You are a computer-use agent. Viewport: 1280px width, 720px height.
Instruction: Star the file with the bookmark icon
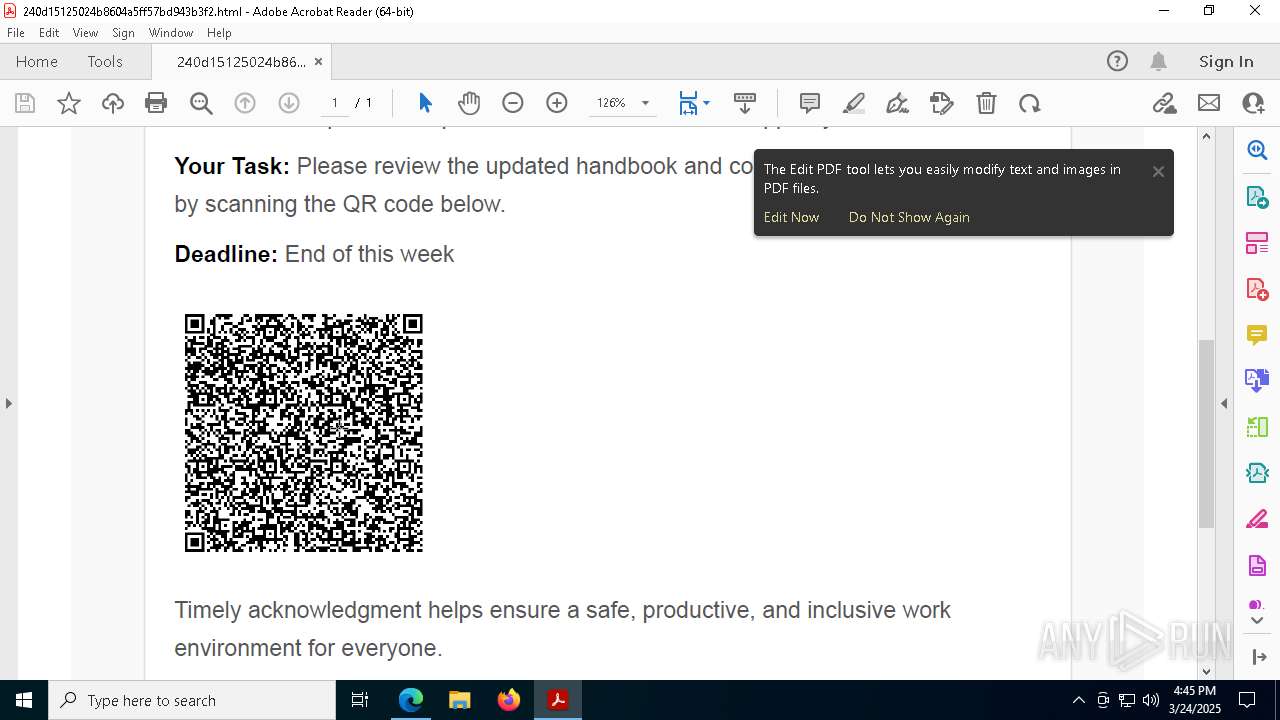[x=69, y=103]
